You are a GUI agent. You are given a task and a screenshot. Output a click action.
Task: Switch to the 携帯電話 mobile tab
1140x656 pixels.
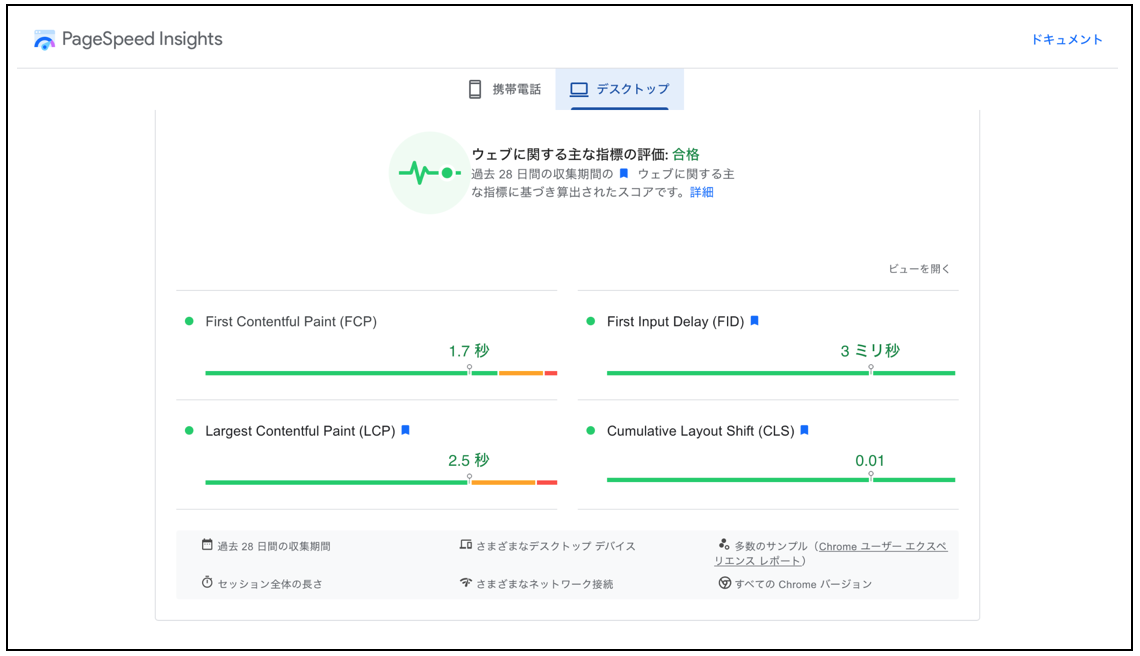coord(505,89)
